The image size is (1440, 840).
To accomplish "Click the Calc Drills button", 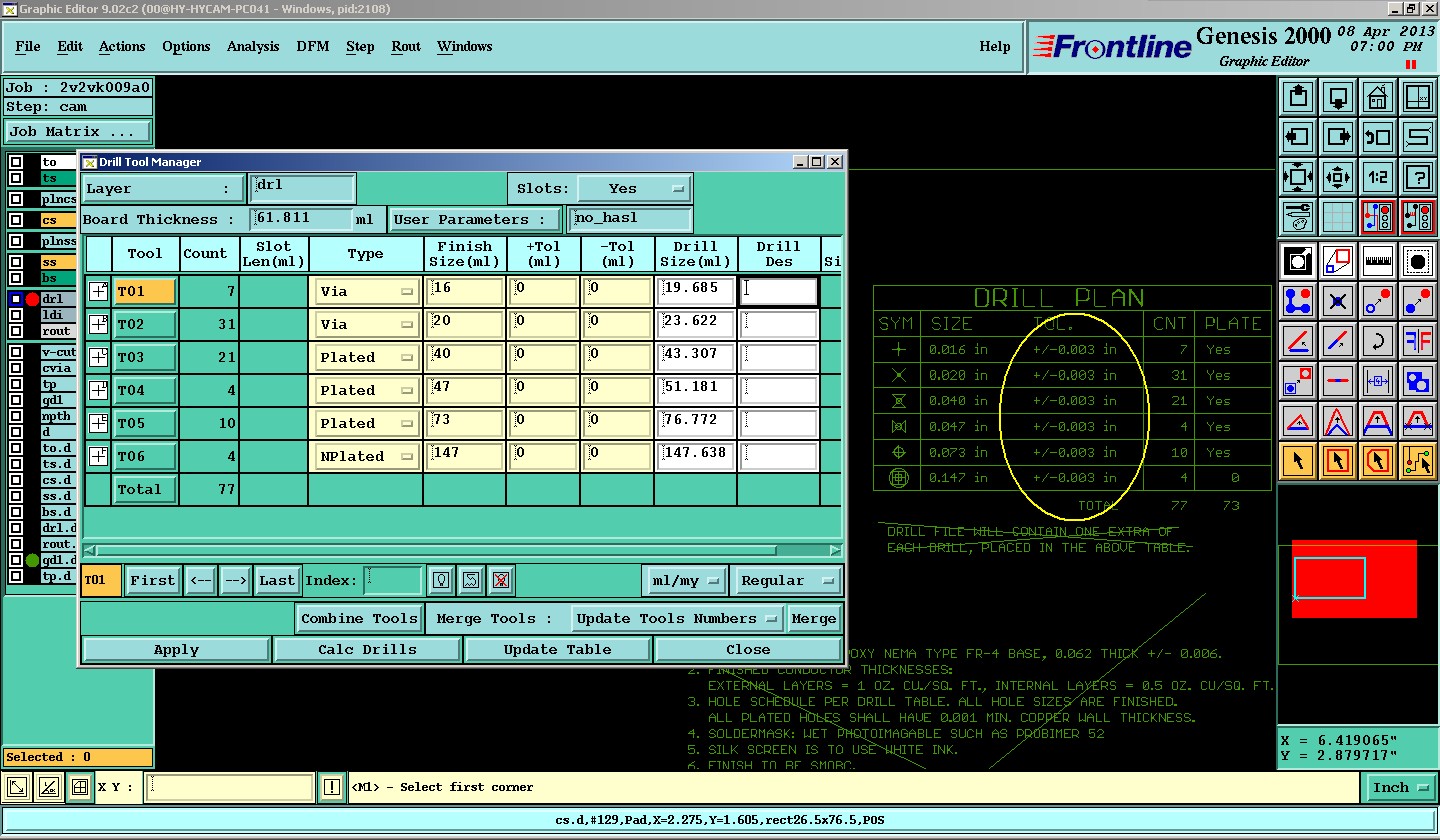I will pos(367,650).
